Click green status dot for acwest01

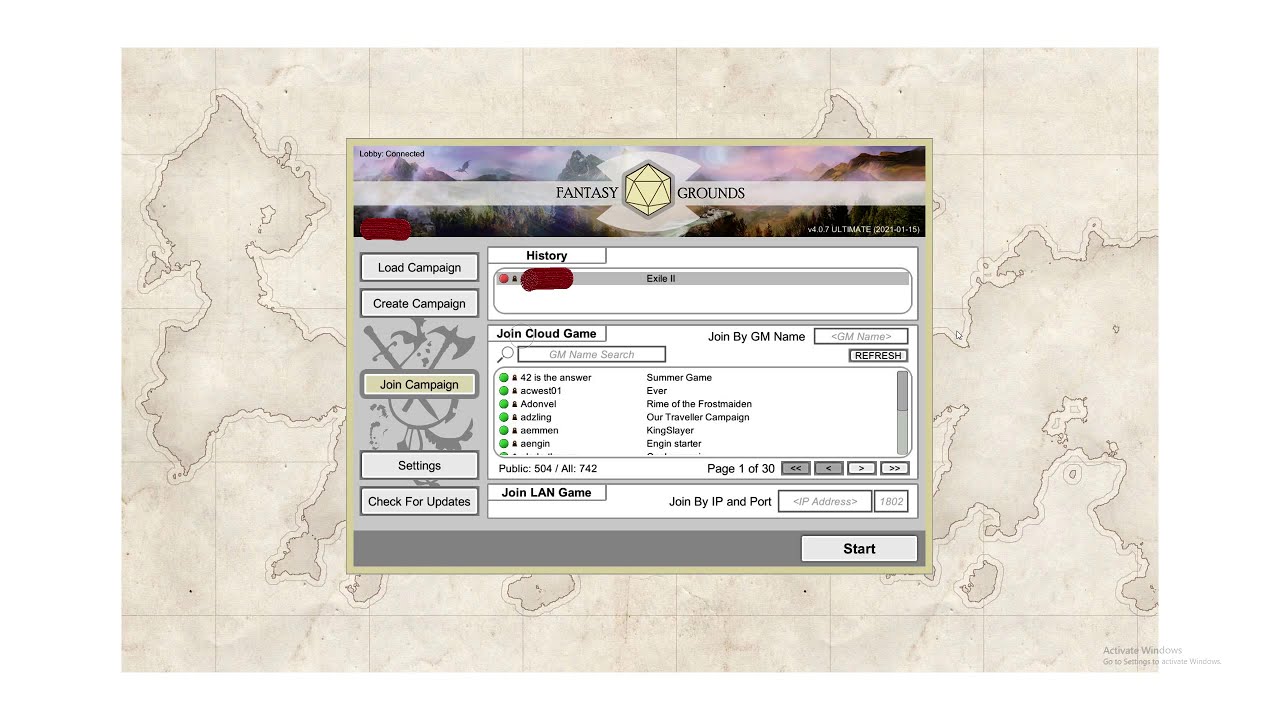pyautogui.click(x=504, y=391)
